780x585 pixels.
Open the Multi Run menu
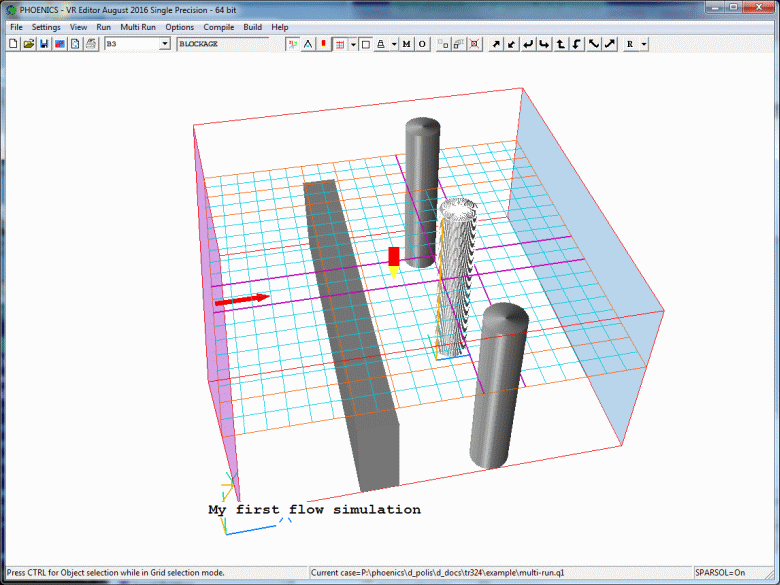click(x=137, y=27)
